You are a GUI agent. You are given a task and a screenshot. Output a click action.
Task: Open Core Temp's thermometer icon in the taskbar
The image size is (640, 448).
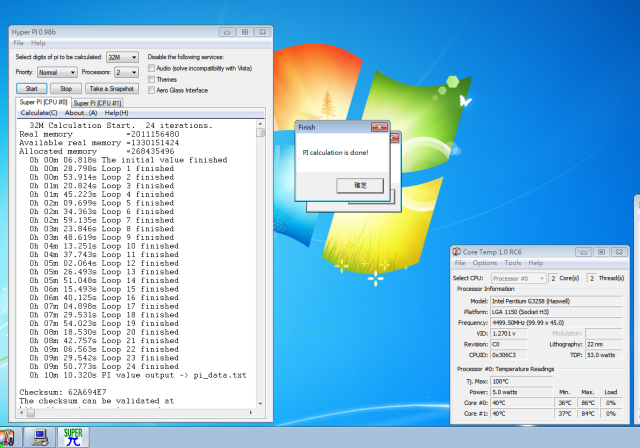7,437
